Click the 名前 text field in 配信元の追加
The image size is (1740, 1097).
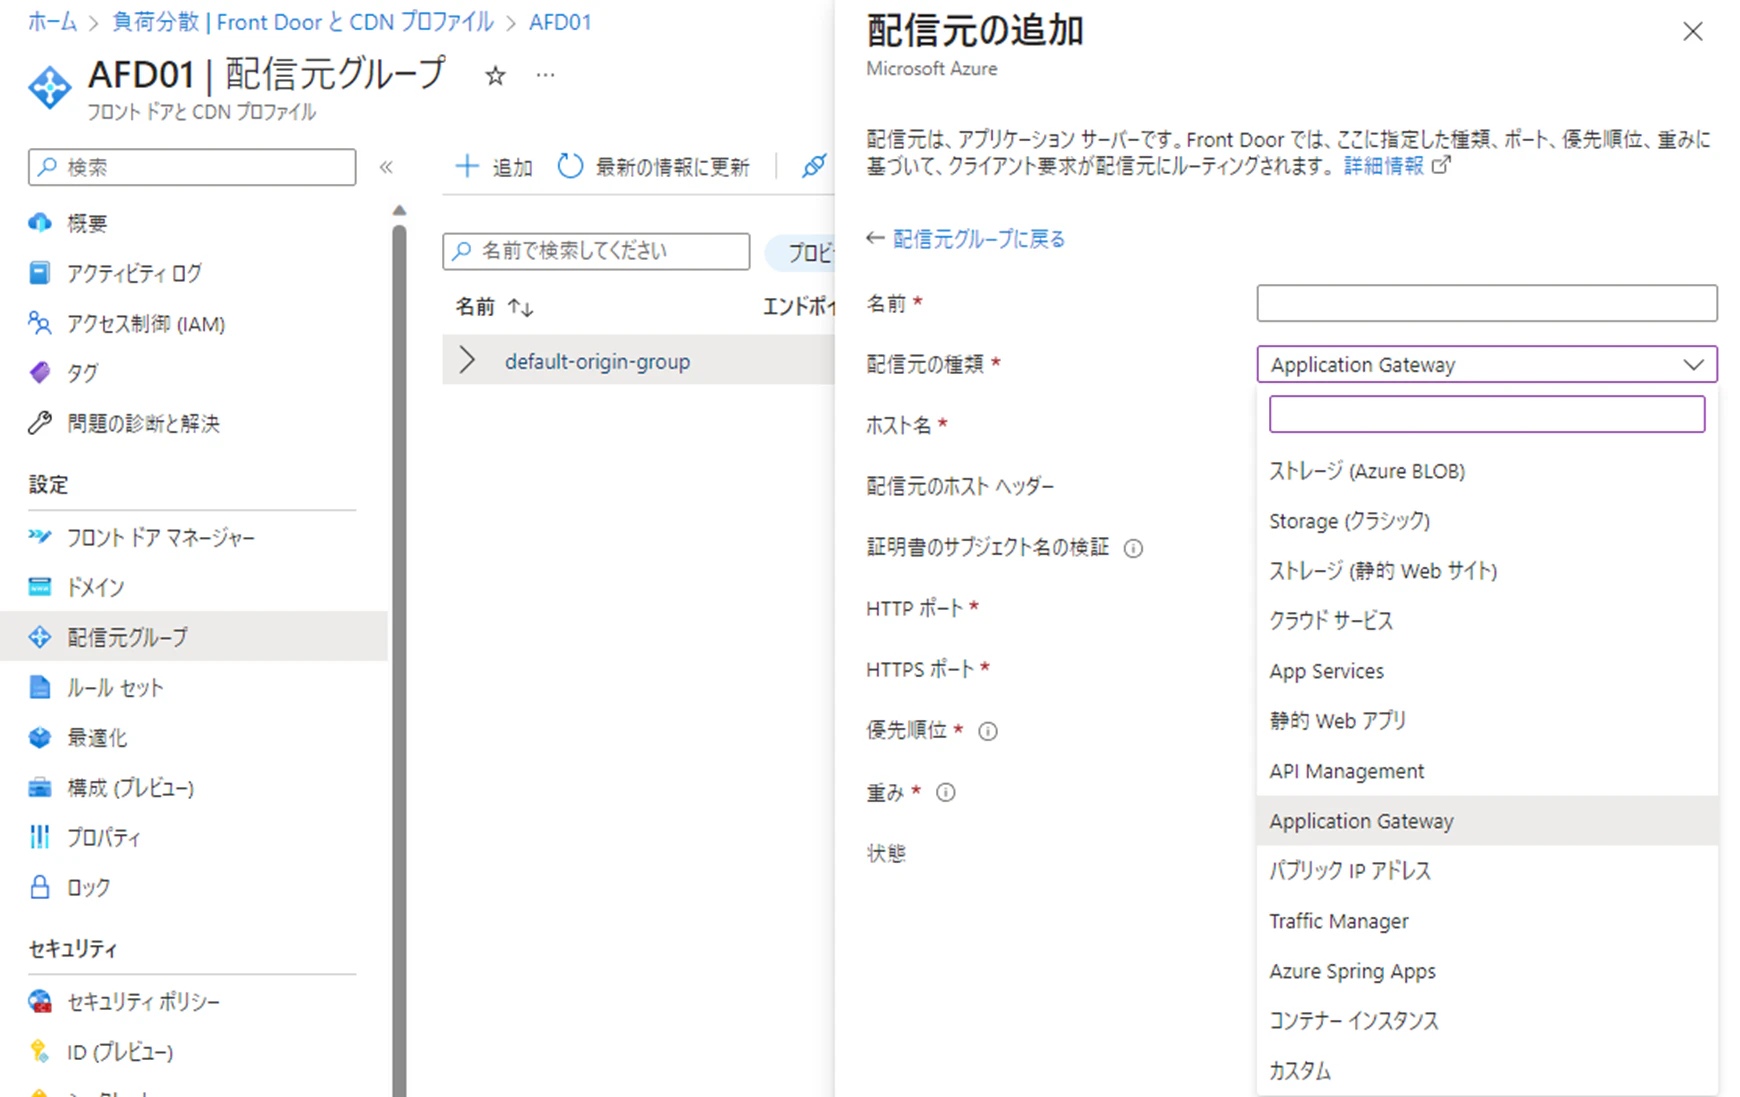[x=1487, y=303]
